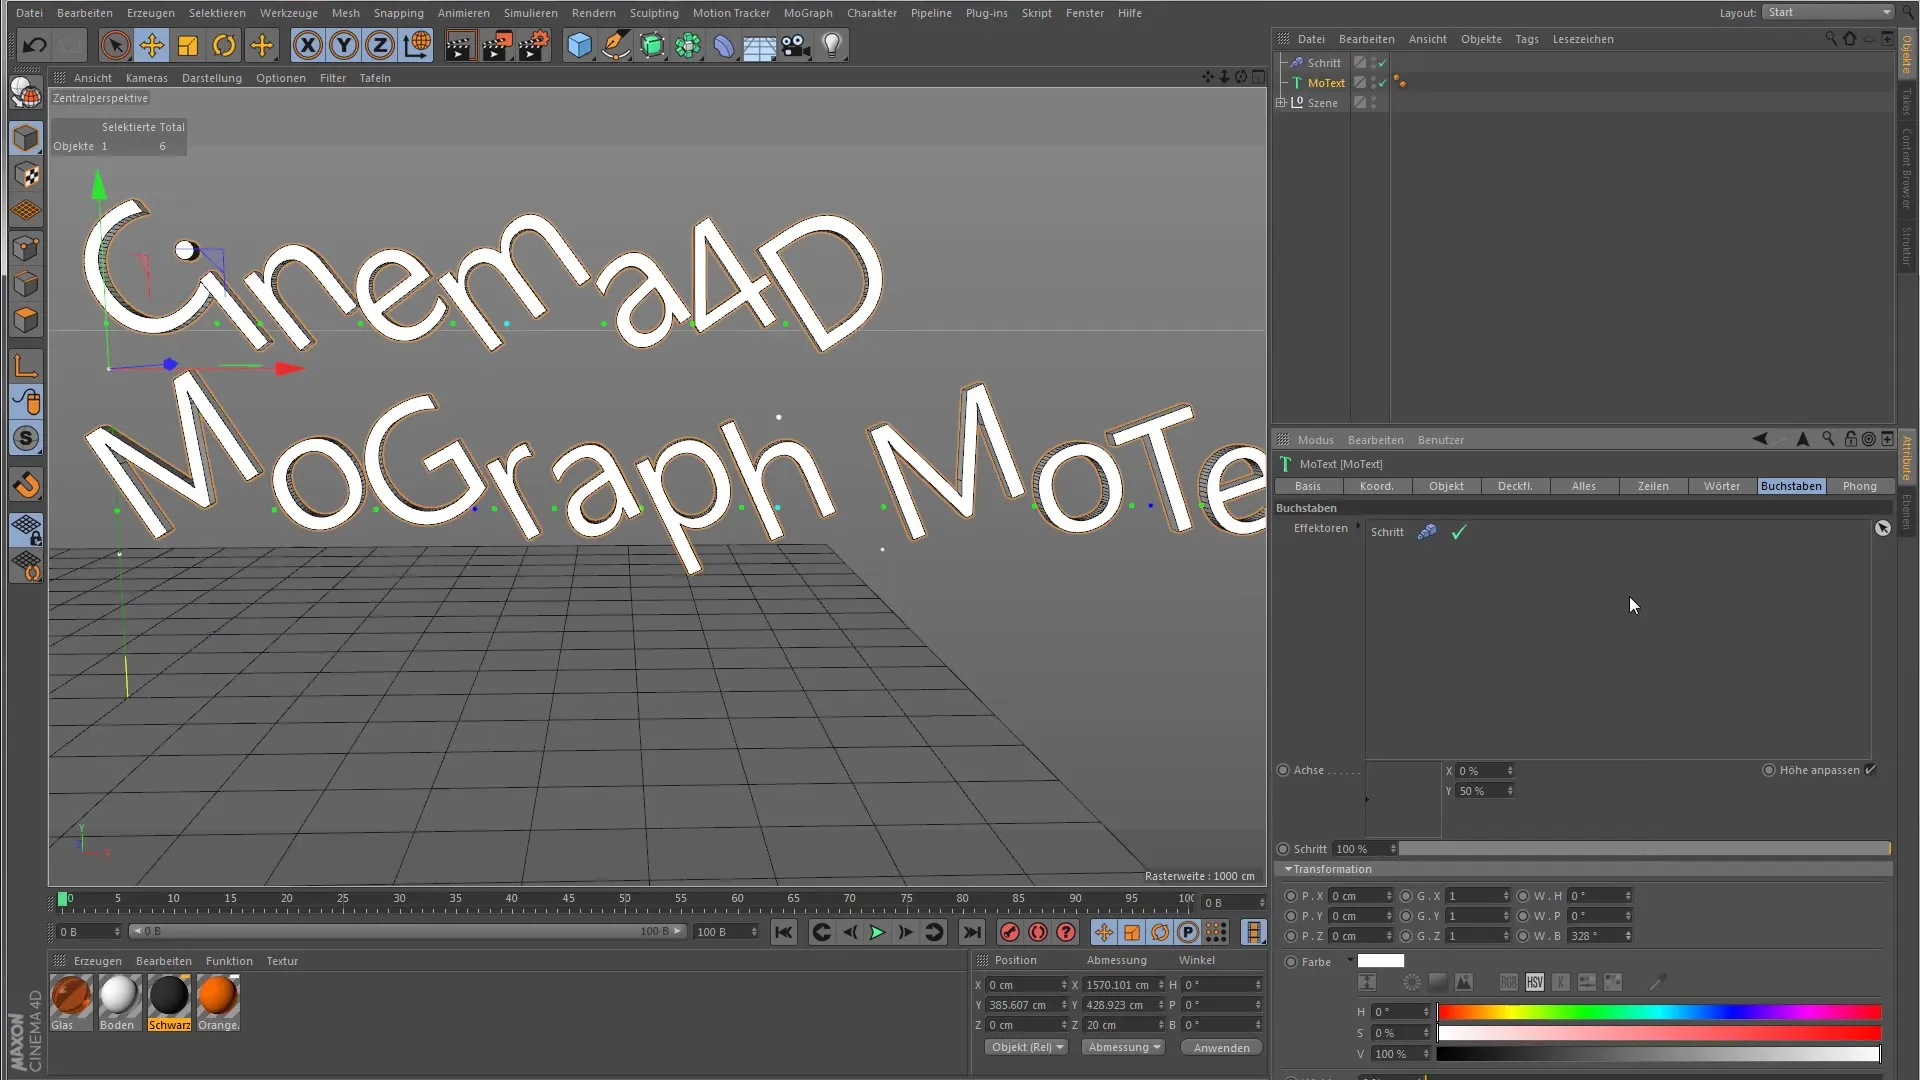This screenshot has height=1080, width=1920.
Task: Open Layout Start dropdown
Action: [1828, 12]
